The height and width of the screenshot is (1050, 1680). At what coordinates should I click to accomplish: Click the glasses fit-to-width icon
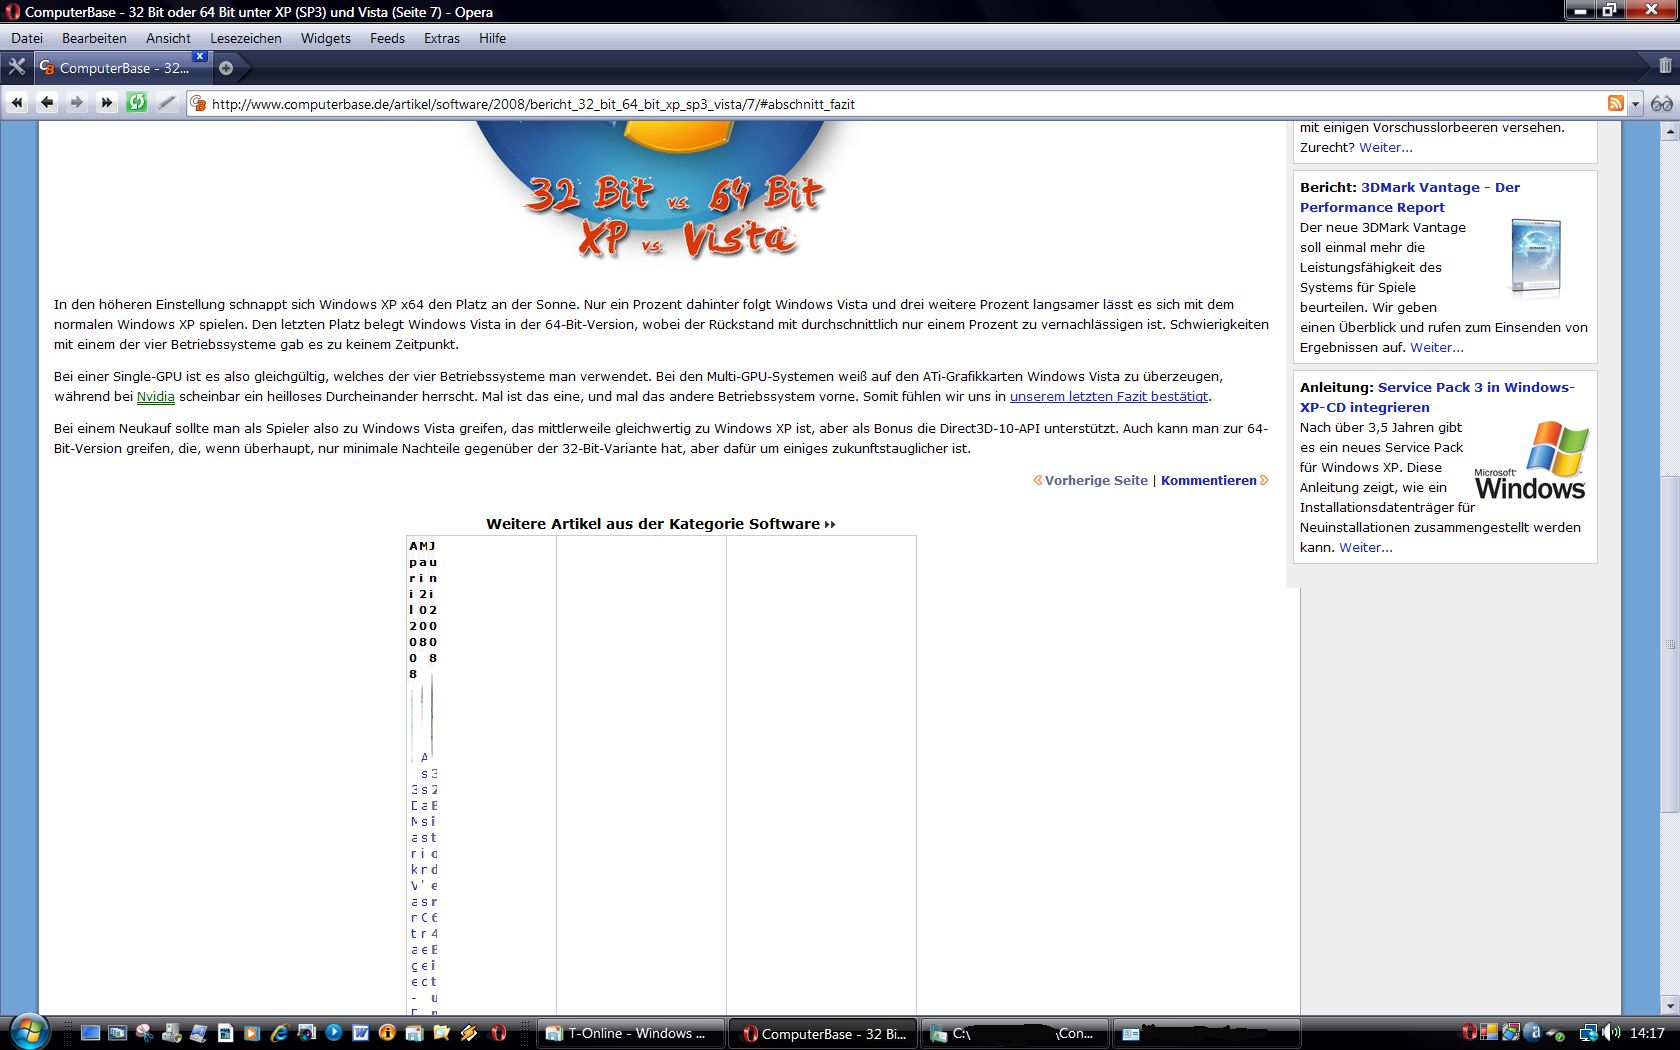click(1662, 104)
